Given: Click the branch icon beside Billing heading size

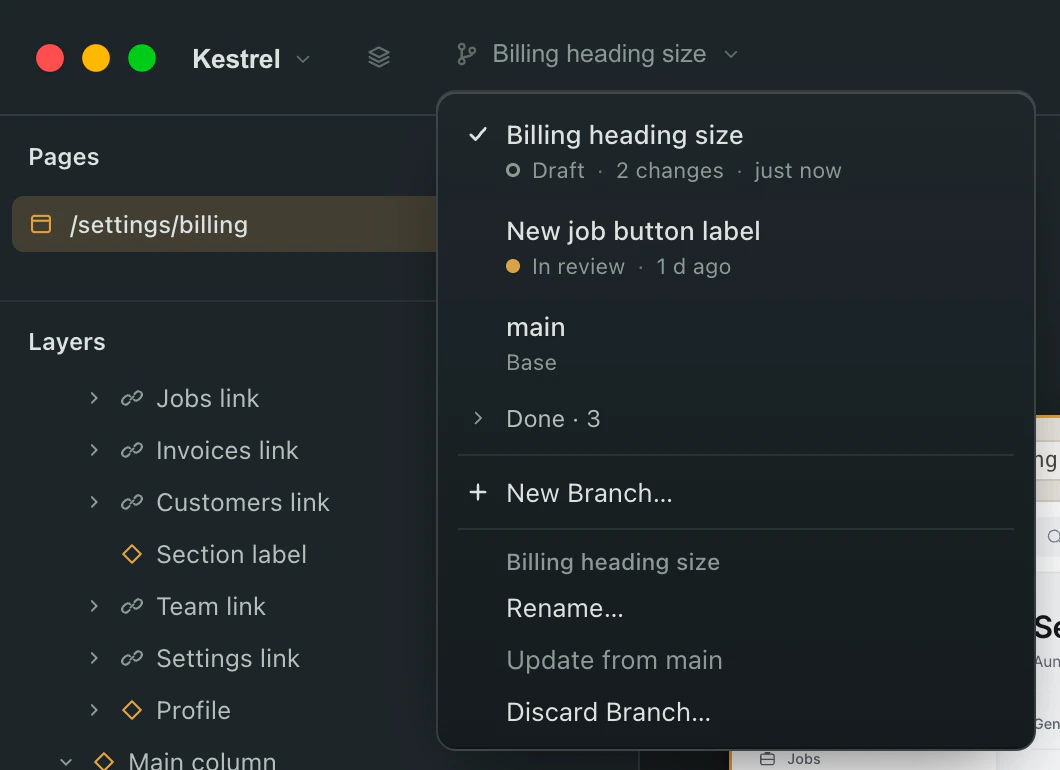Looking at the screenshot, I should pyautogui.click(x=466, y=54).
